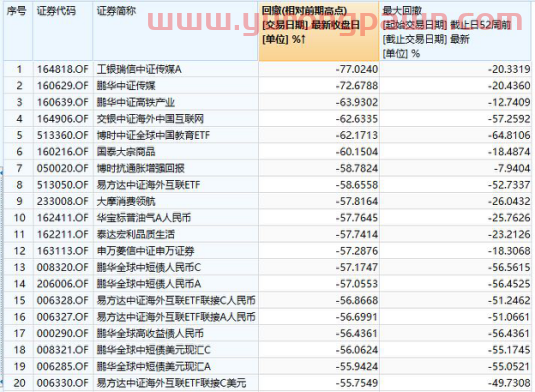This screenshot has width=535, height=392.
Task: Click drawdown value -57.0553
Action: (357, 284)
